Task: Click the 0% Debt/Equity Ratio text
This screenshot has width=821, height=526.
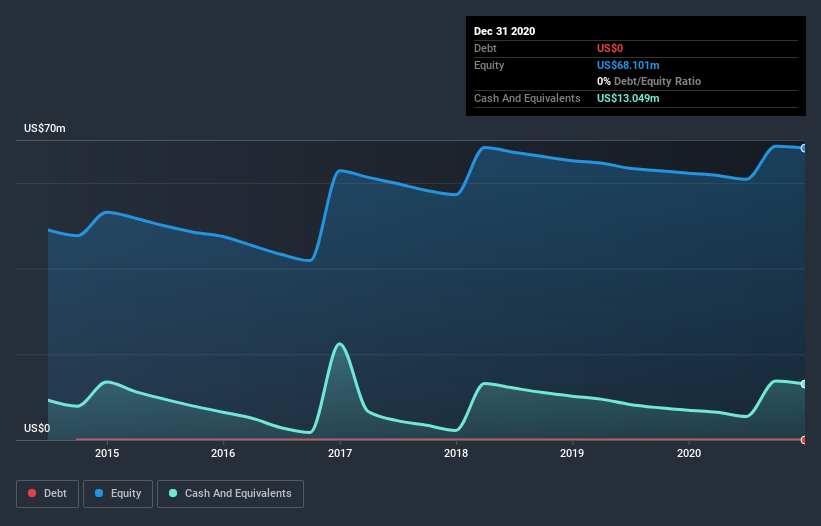Action: coord(649,82)
